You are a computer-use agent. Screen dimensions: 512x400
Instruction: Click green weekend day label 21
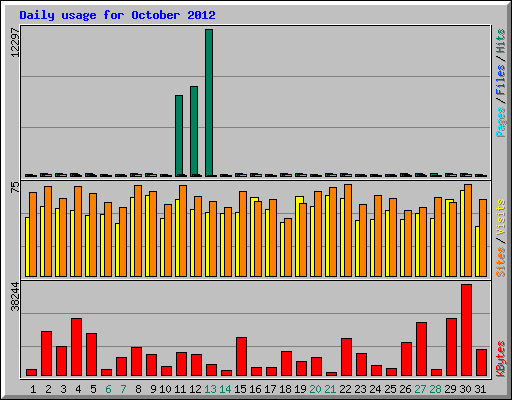330,389
